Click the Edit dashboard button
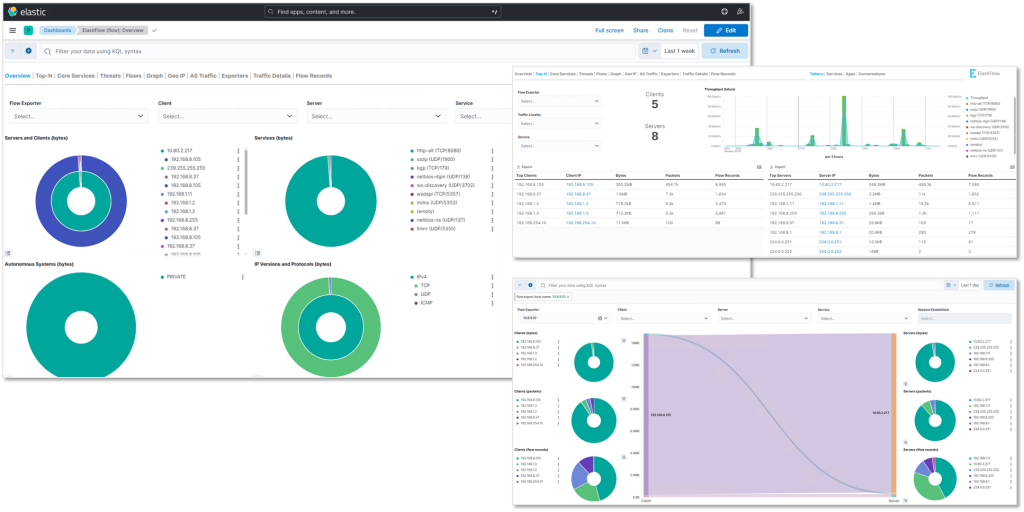 click(726, 31)
